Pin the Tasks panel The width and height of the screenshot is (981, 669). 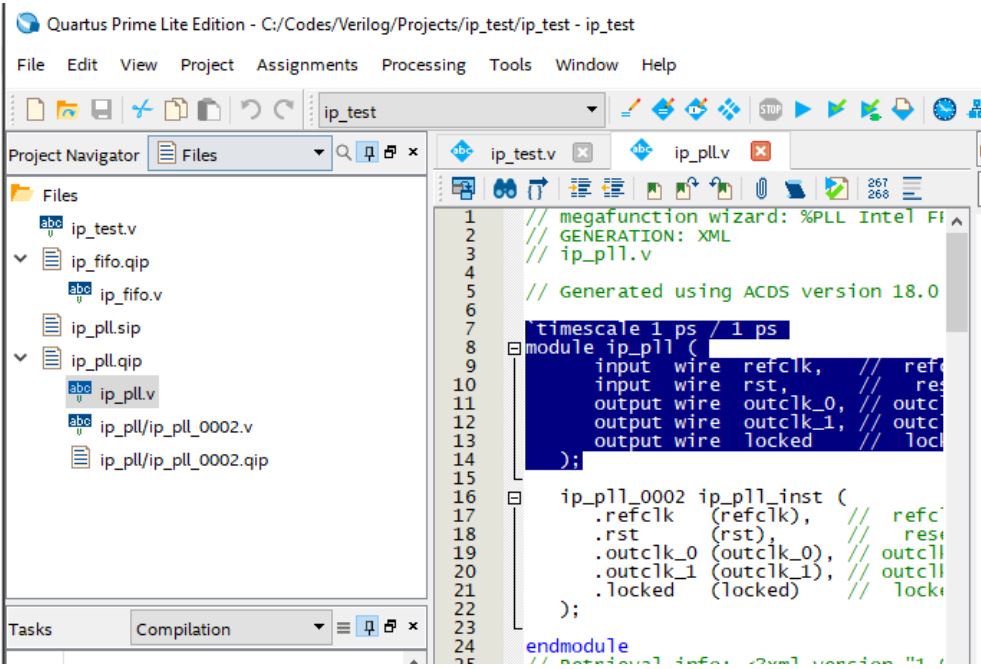click(x=369, y=626)
